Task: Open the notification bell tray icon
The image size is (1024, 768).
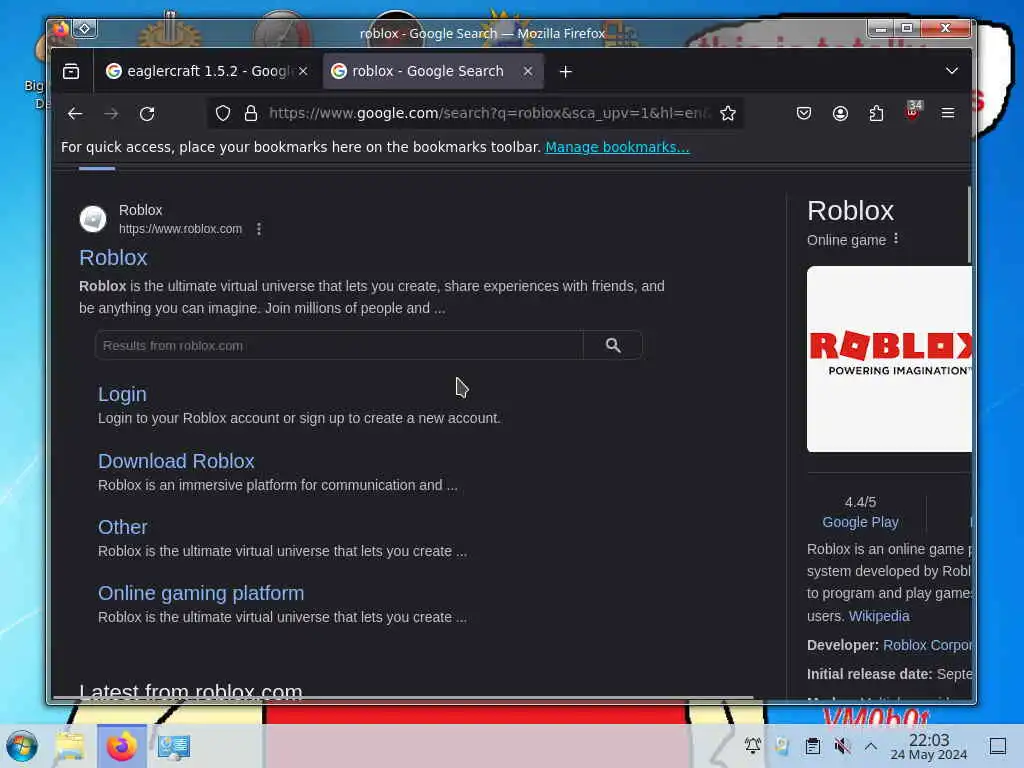Action: (x=753, y=746)
